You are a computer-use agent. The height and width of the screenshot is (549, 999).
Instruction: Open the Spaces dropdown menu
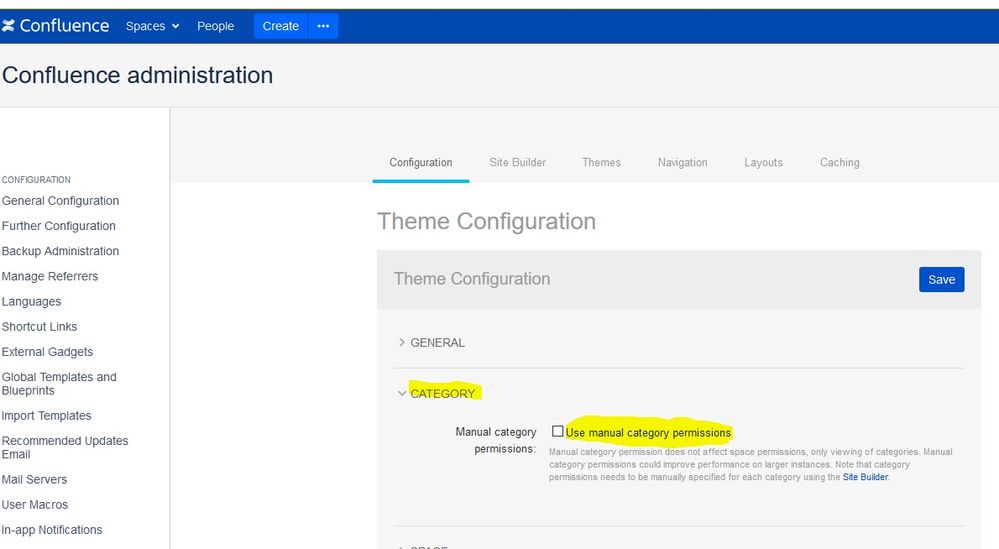click(x=152, y=26)
